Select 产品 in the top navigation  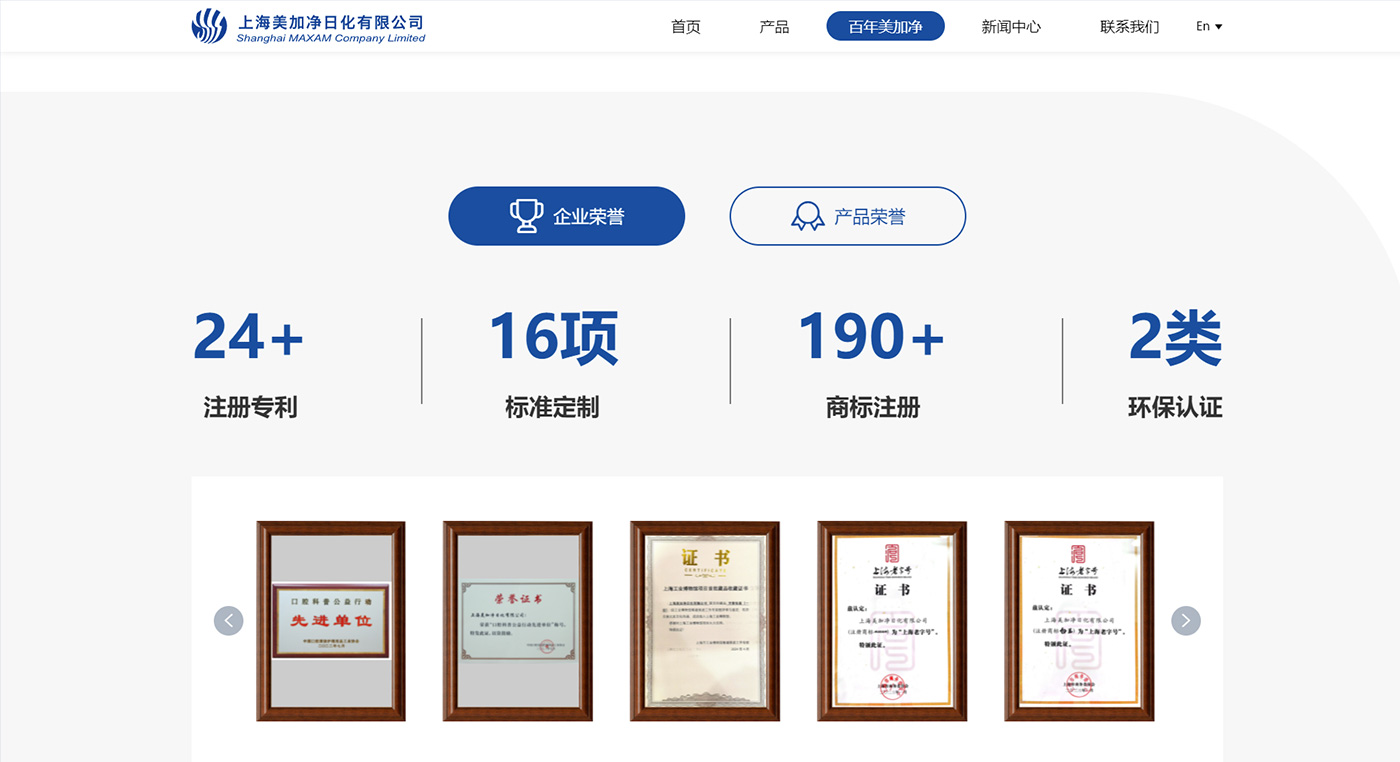point(774,27)
